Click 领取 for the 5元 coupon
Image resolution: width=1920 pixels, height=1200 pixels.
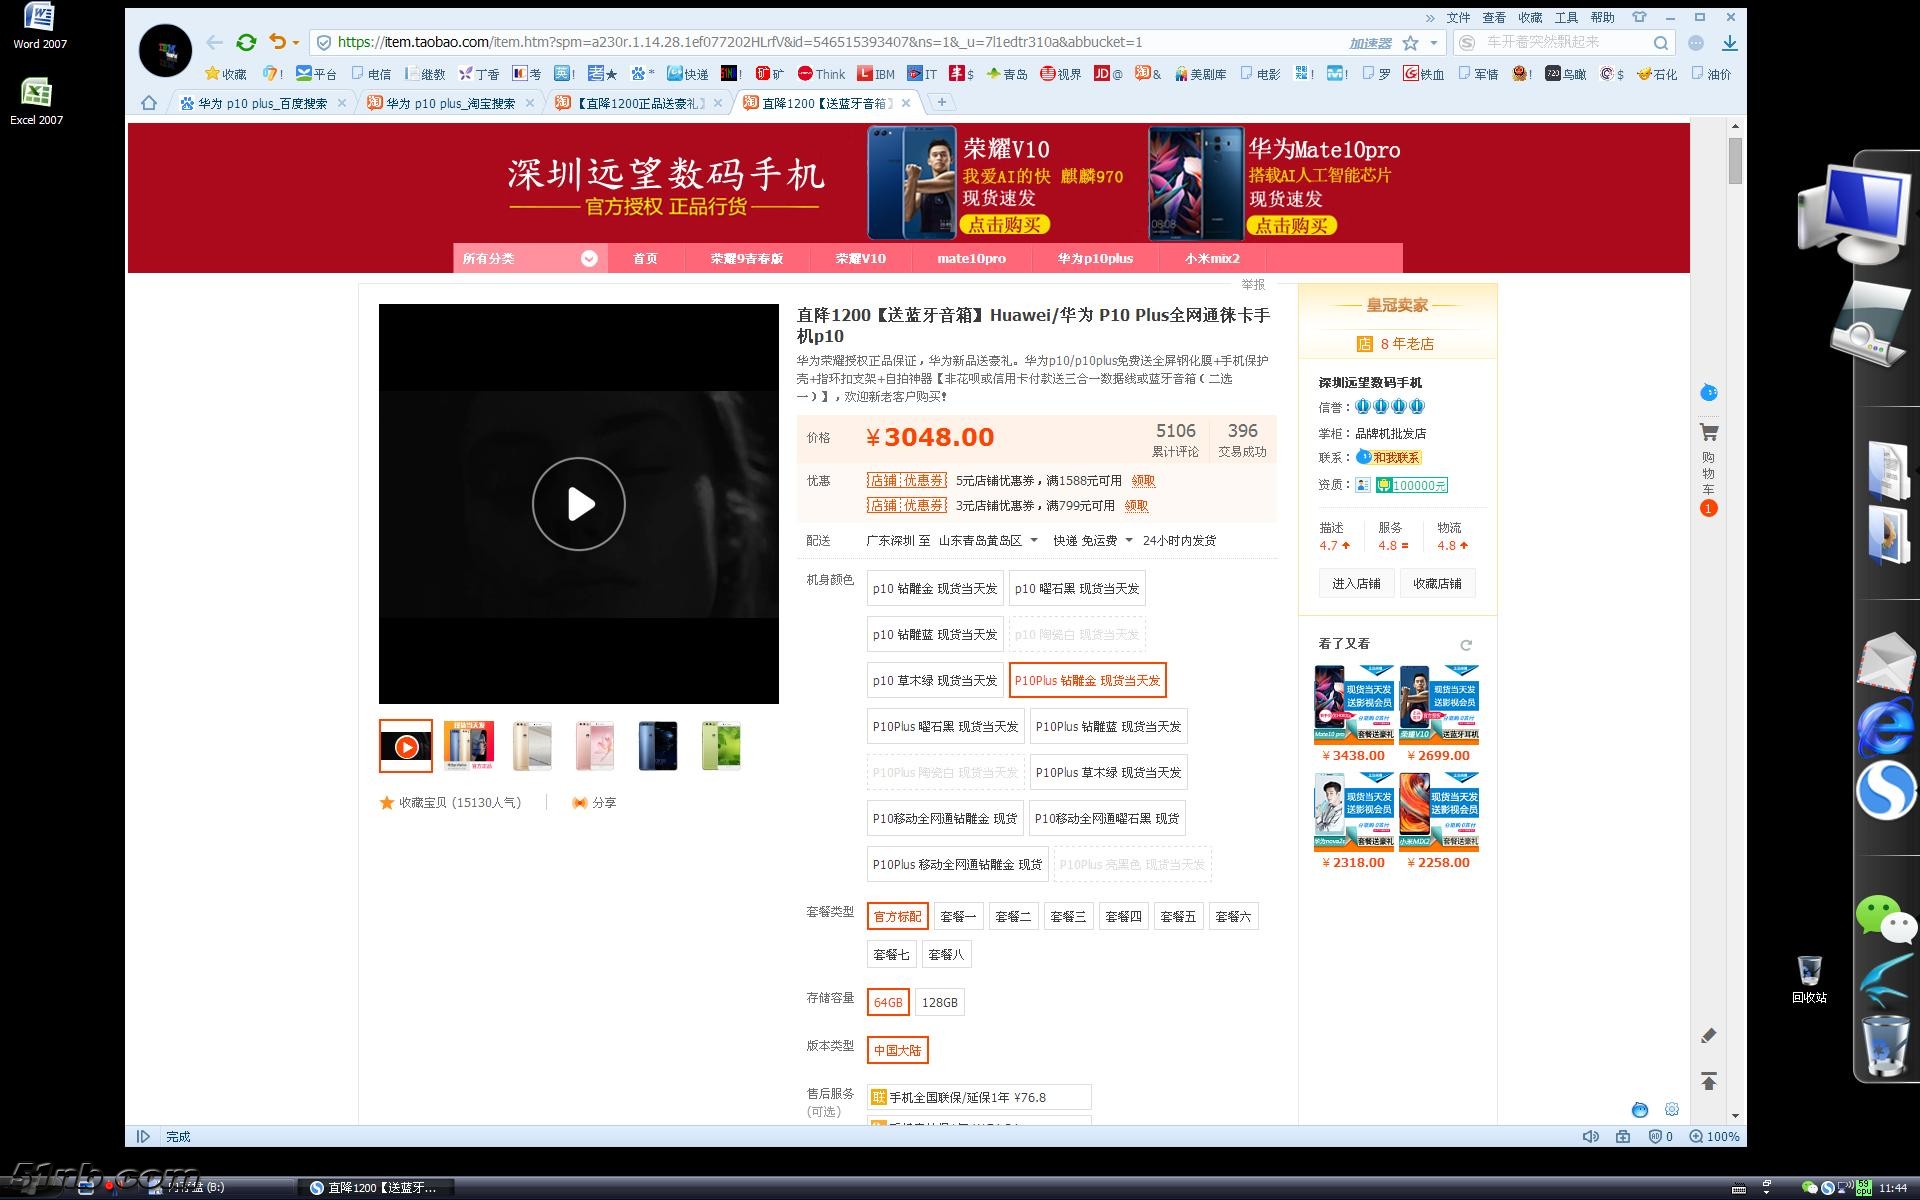[1143, 481]
